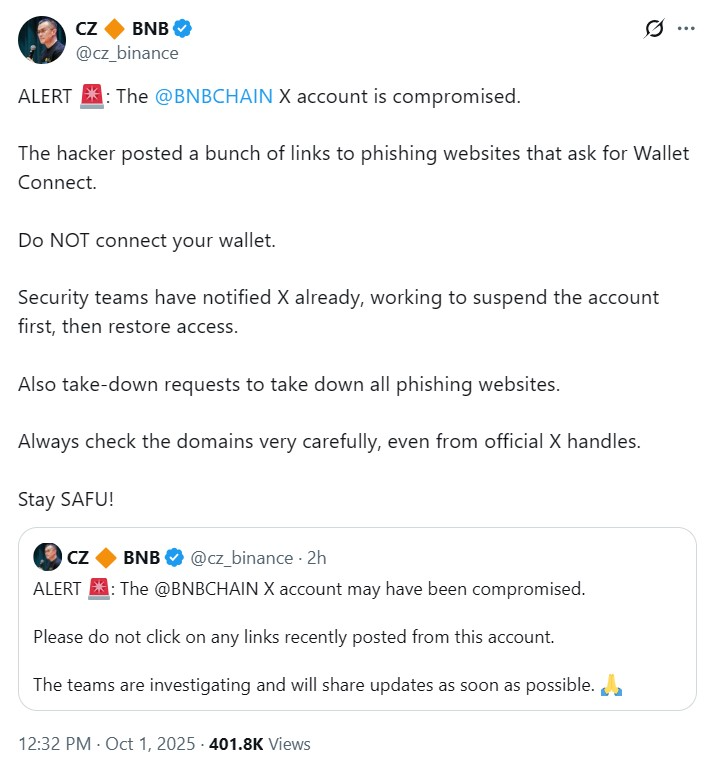Open the tweet's three-dot More menu
This screenshot has height=760, width=716.
pyautogui.click(x=686, y=29)
